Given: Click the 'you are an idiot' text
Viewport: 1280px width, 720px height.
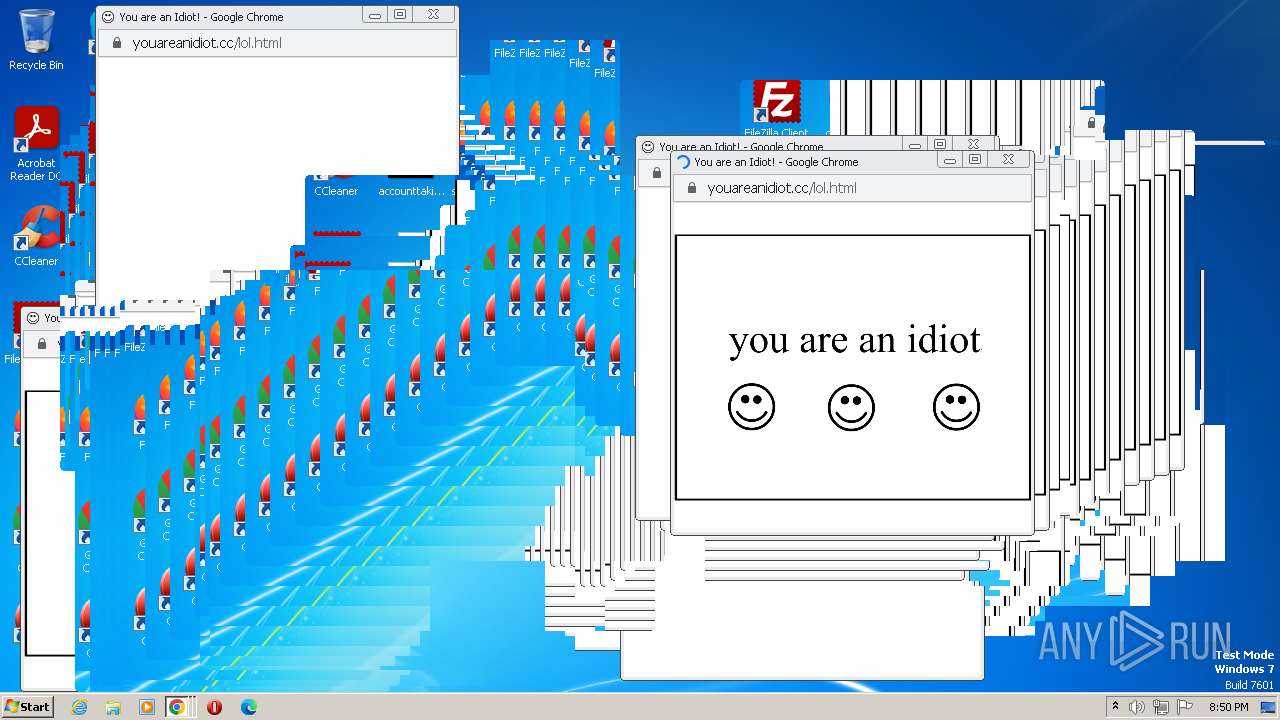Looking at the screenshot, I should [855, 340].
